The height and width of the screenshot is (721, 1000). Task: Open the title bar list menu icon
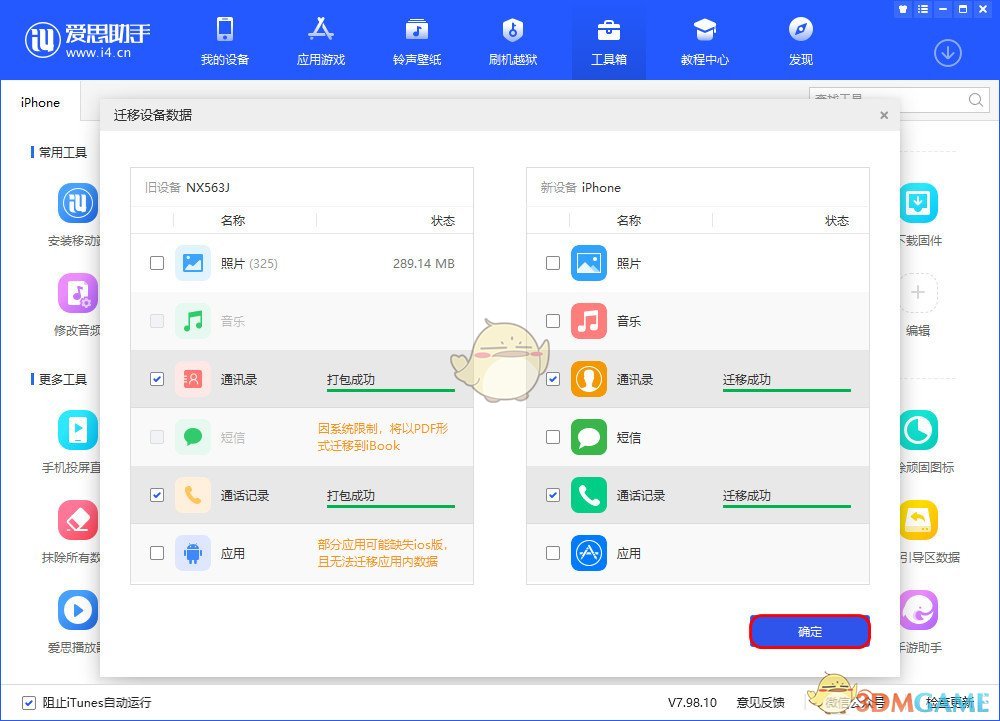(923, 9)
